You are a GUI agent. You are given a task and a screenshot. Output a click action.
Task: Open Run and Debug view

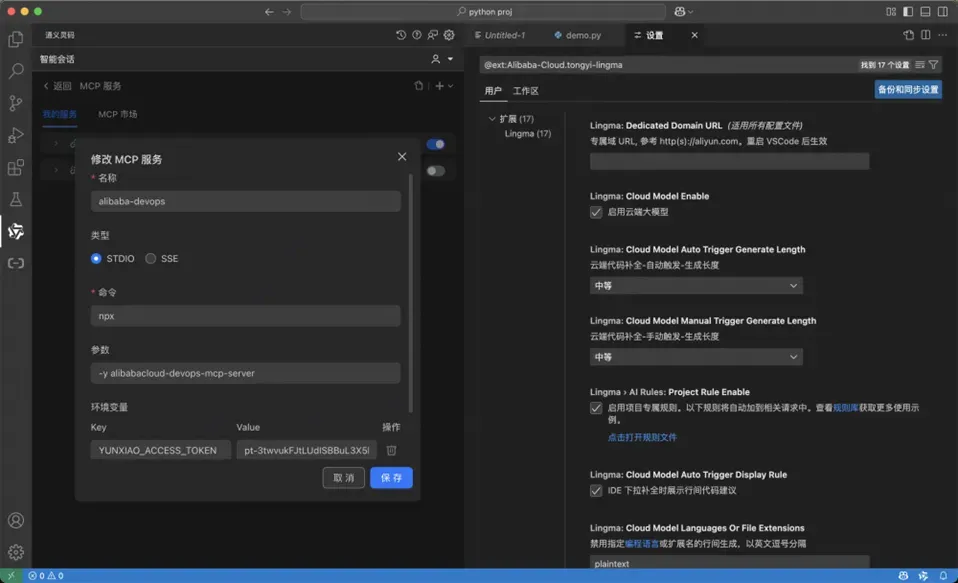point(16,135)
